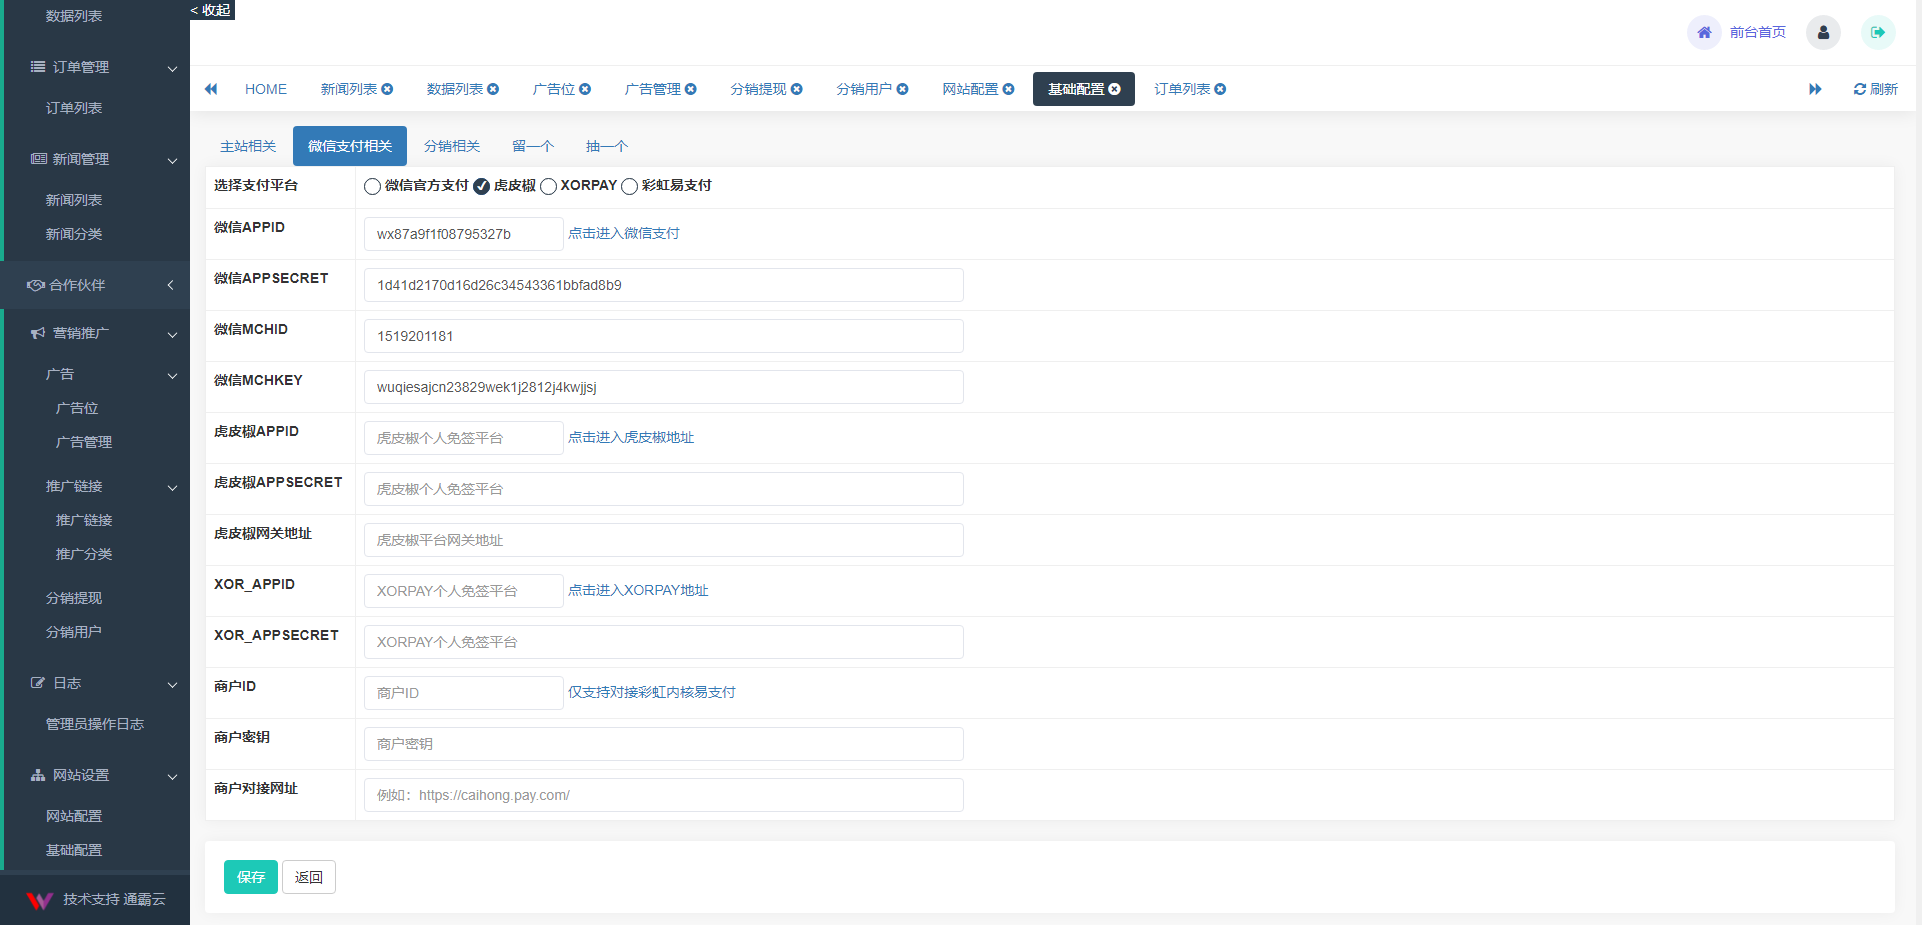Viewport: 1922px width, 925px height.
Task: Click the home icon for 前台首页
Action: point(1704,32)
